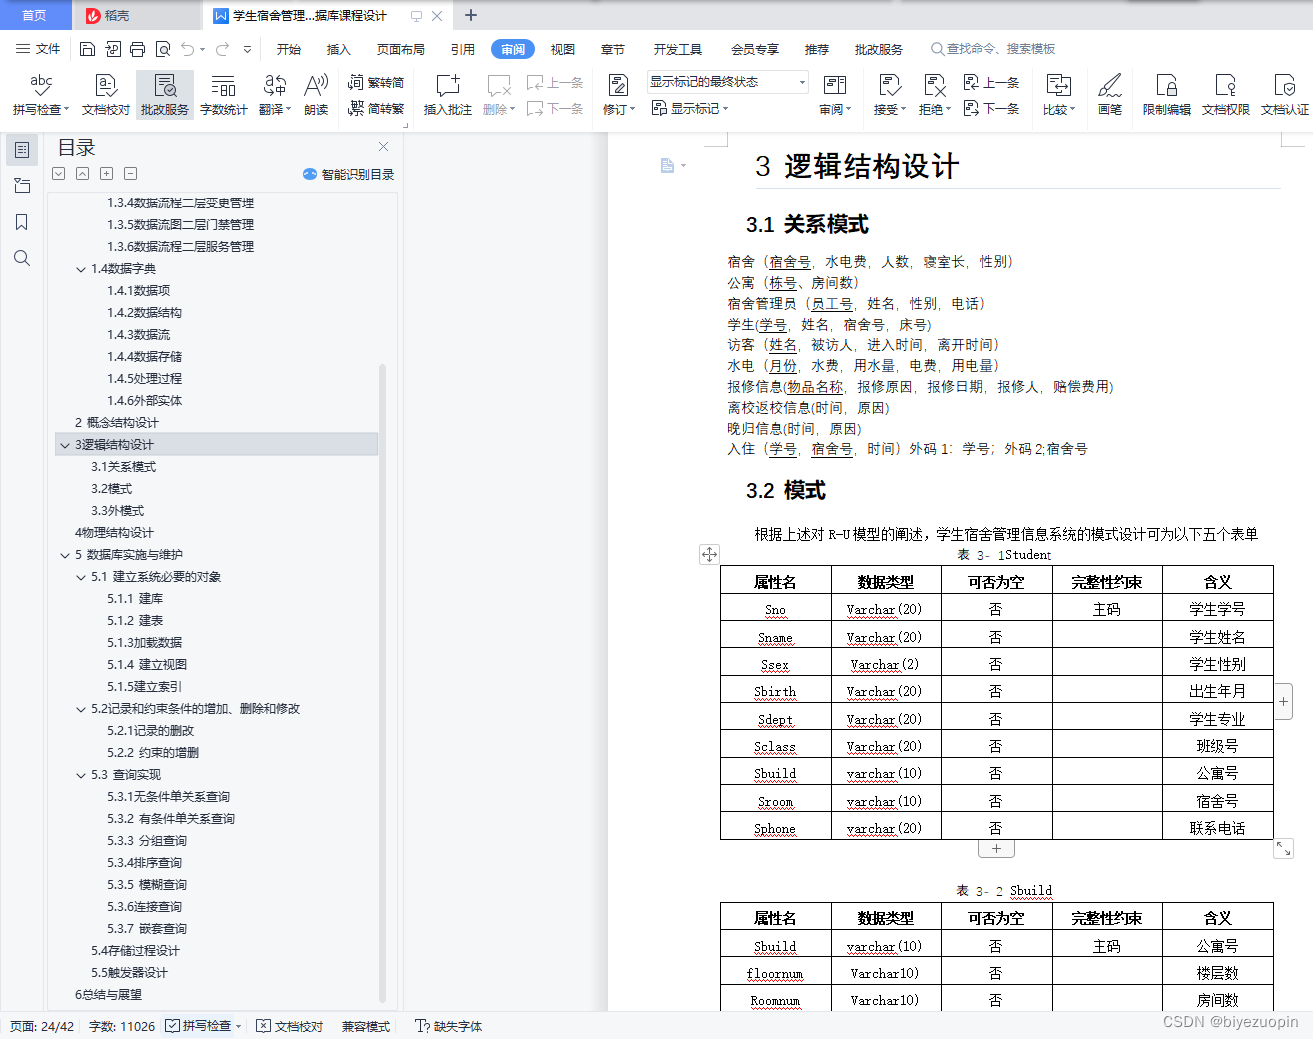1313x1039 pixels.
Task: Open 文档认证 document certification
Action: point(1285,94)
